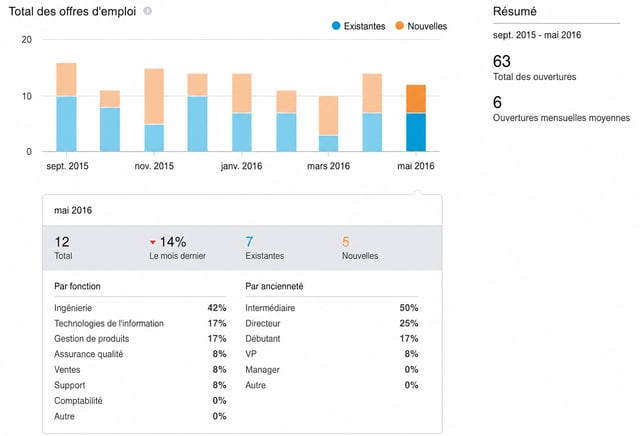Select the Comptabilité row
Image resolution: width=640 pixels, height=436 pixels.
(140, 400)
